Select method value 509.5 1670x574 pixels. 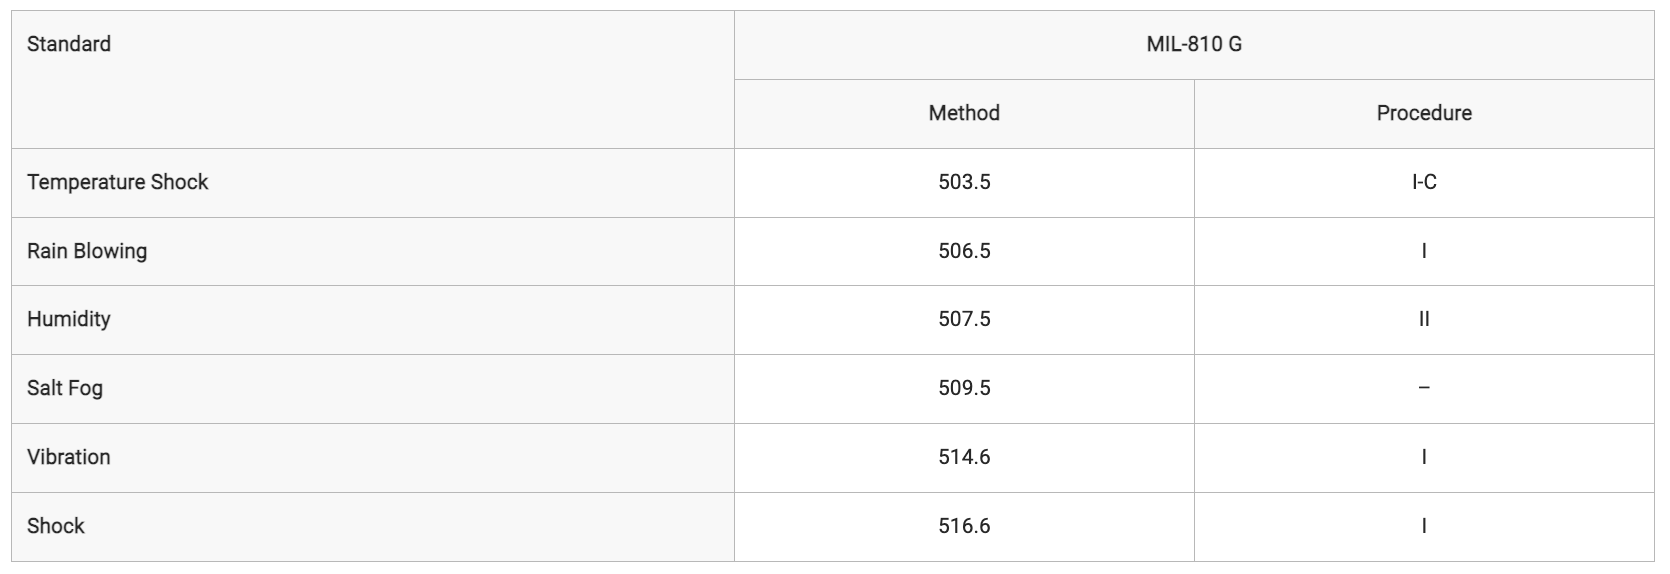(964, 389)
